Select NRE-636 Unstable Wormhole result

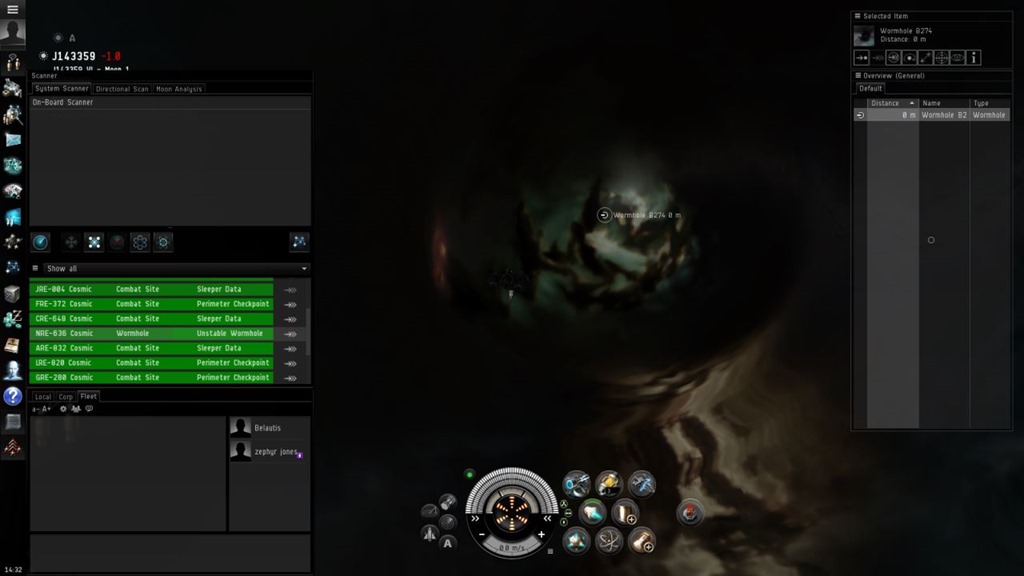point(152,333)
